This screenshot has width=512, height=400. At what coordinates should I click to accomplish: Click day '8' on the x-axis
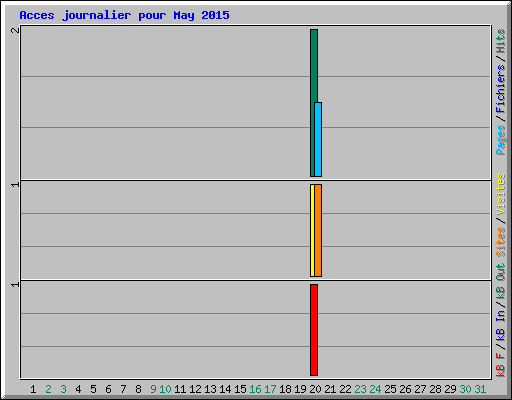[138, 389]
